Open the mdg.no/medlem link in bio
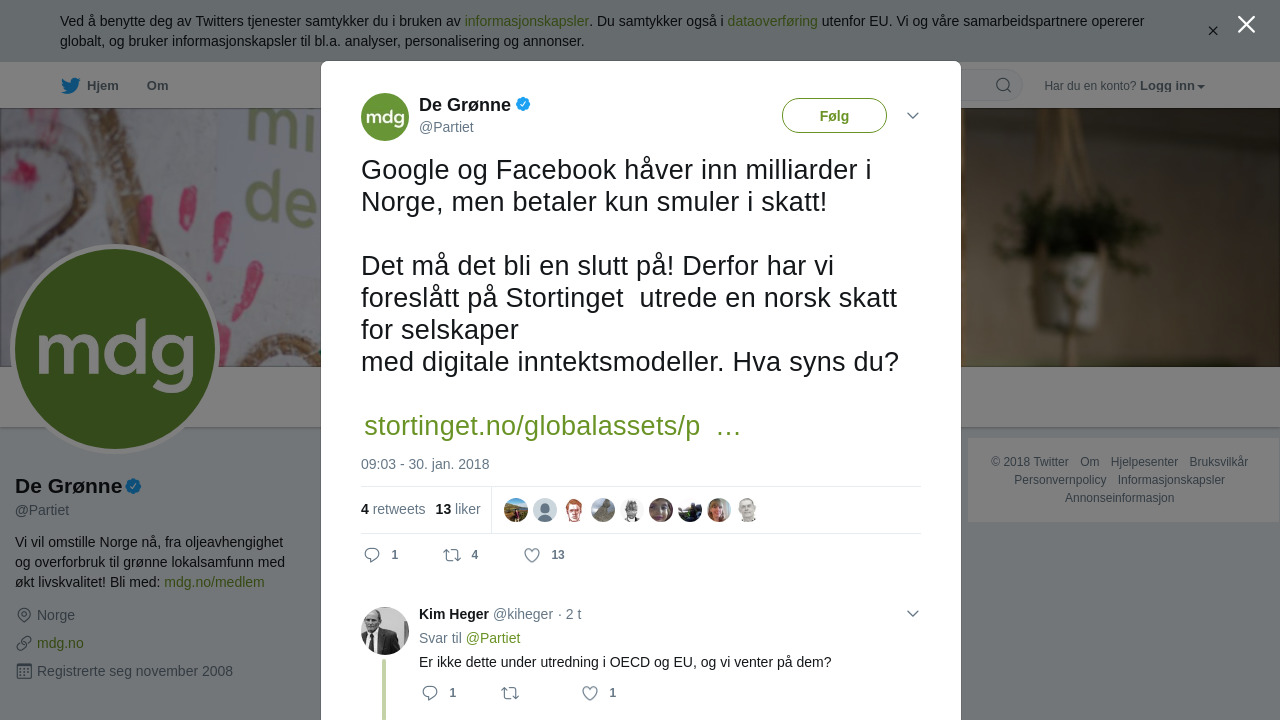This screenshot has width=1280, height=720. pos(214,582)
